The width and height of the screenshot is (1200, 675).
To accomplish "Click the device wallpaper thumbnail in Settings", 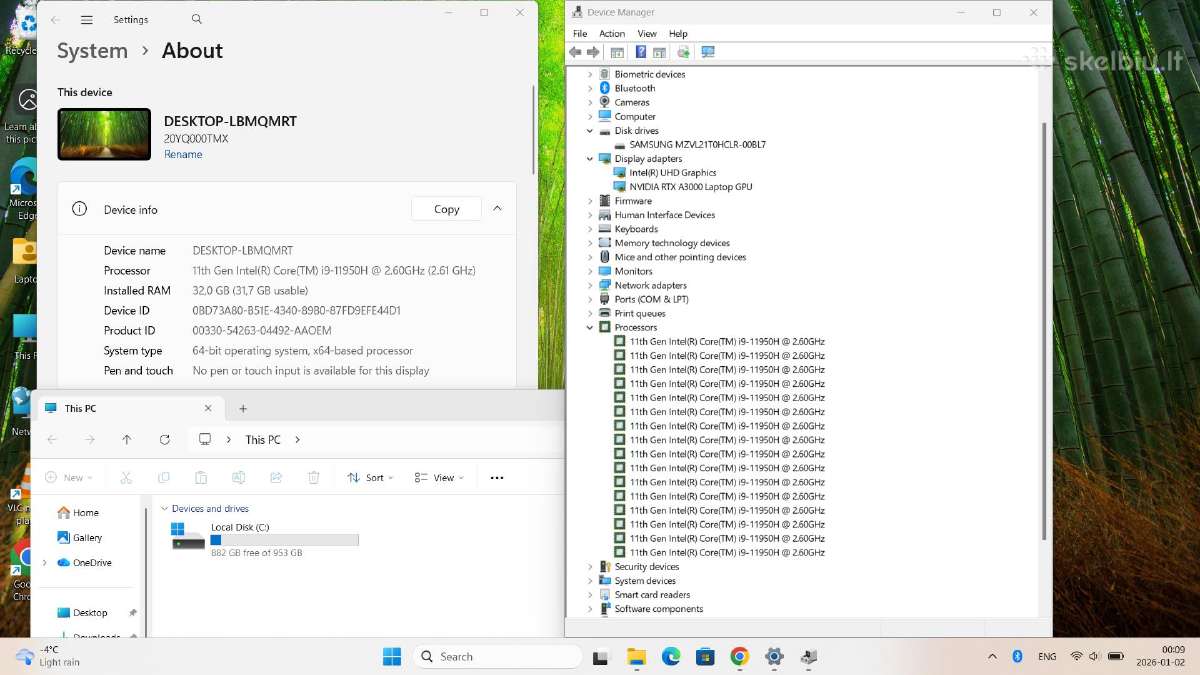I will coord(104,134).
